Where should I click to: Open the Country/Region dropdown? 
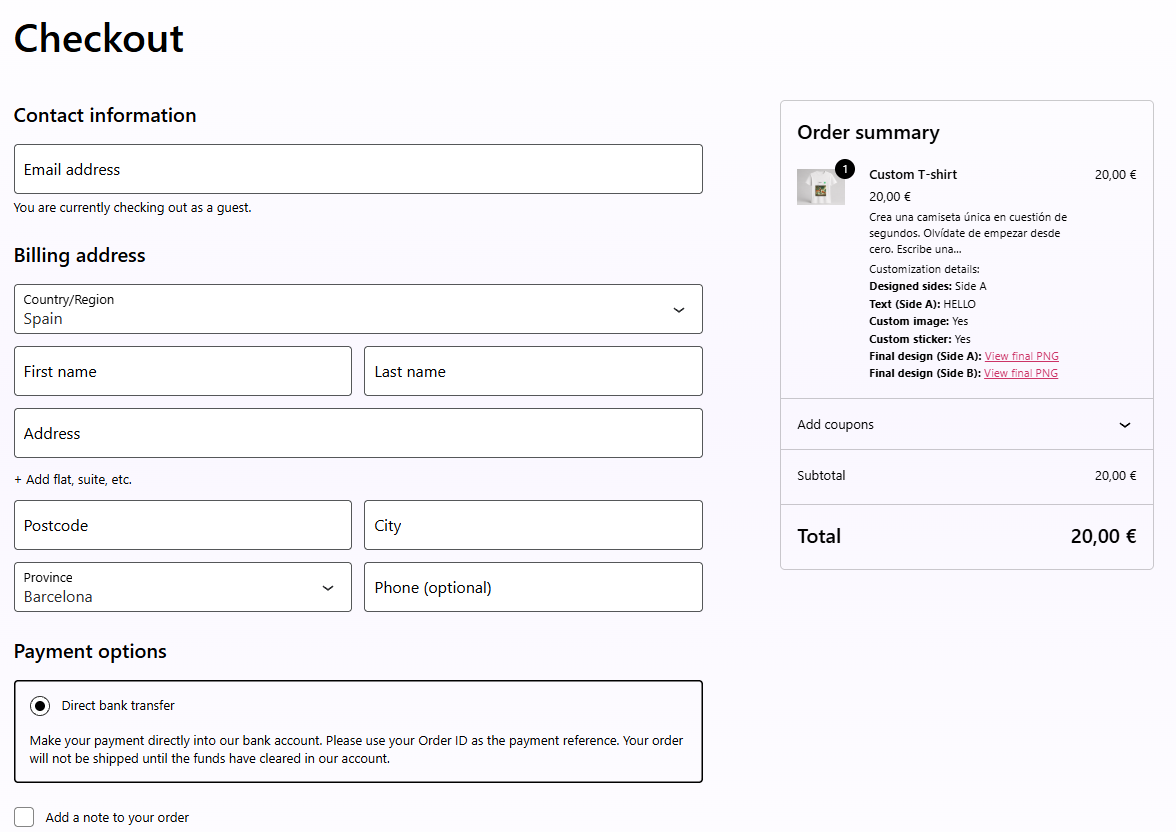[x=358, y=309]
